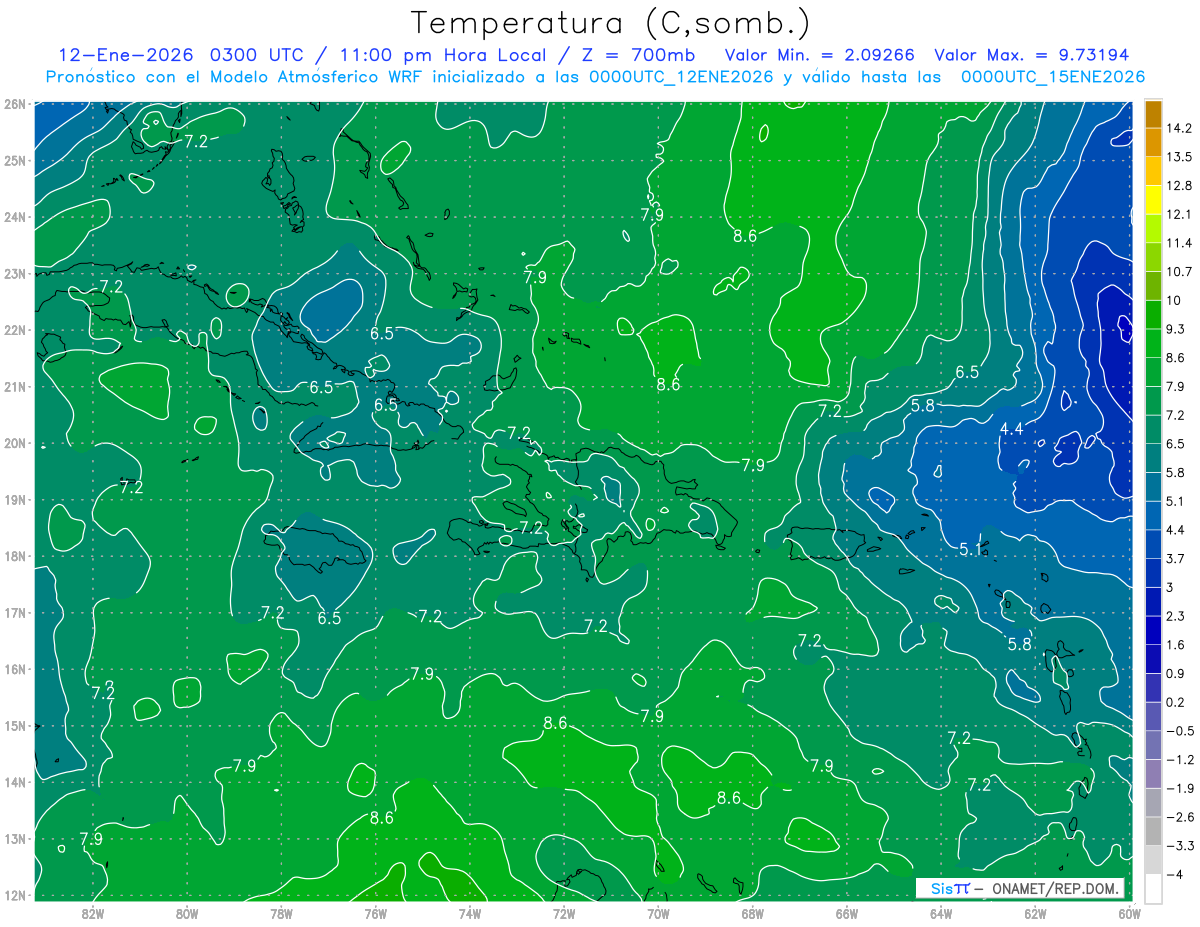Click the '8.6' contour label near 24N
The image size is (1200, 927).
click(745, 236)
